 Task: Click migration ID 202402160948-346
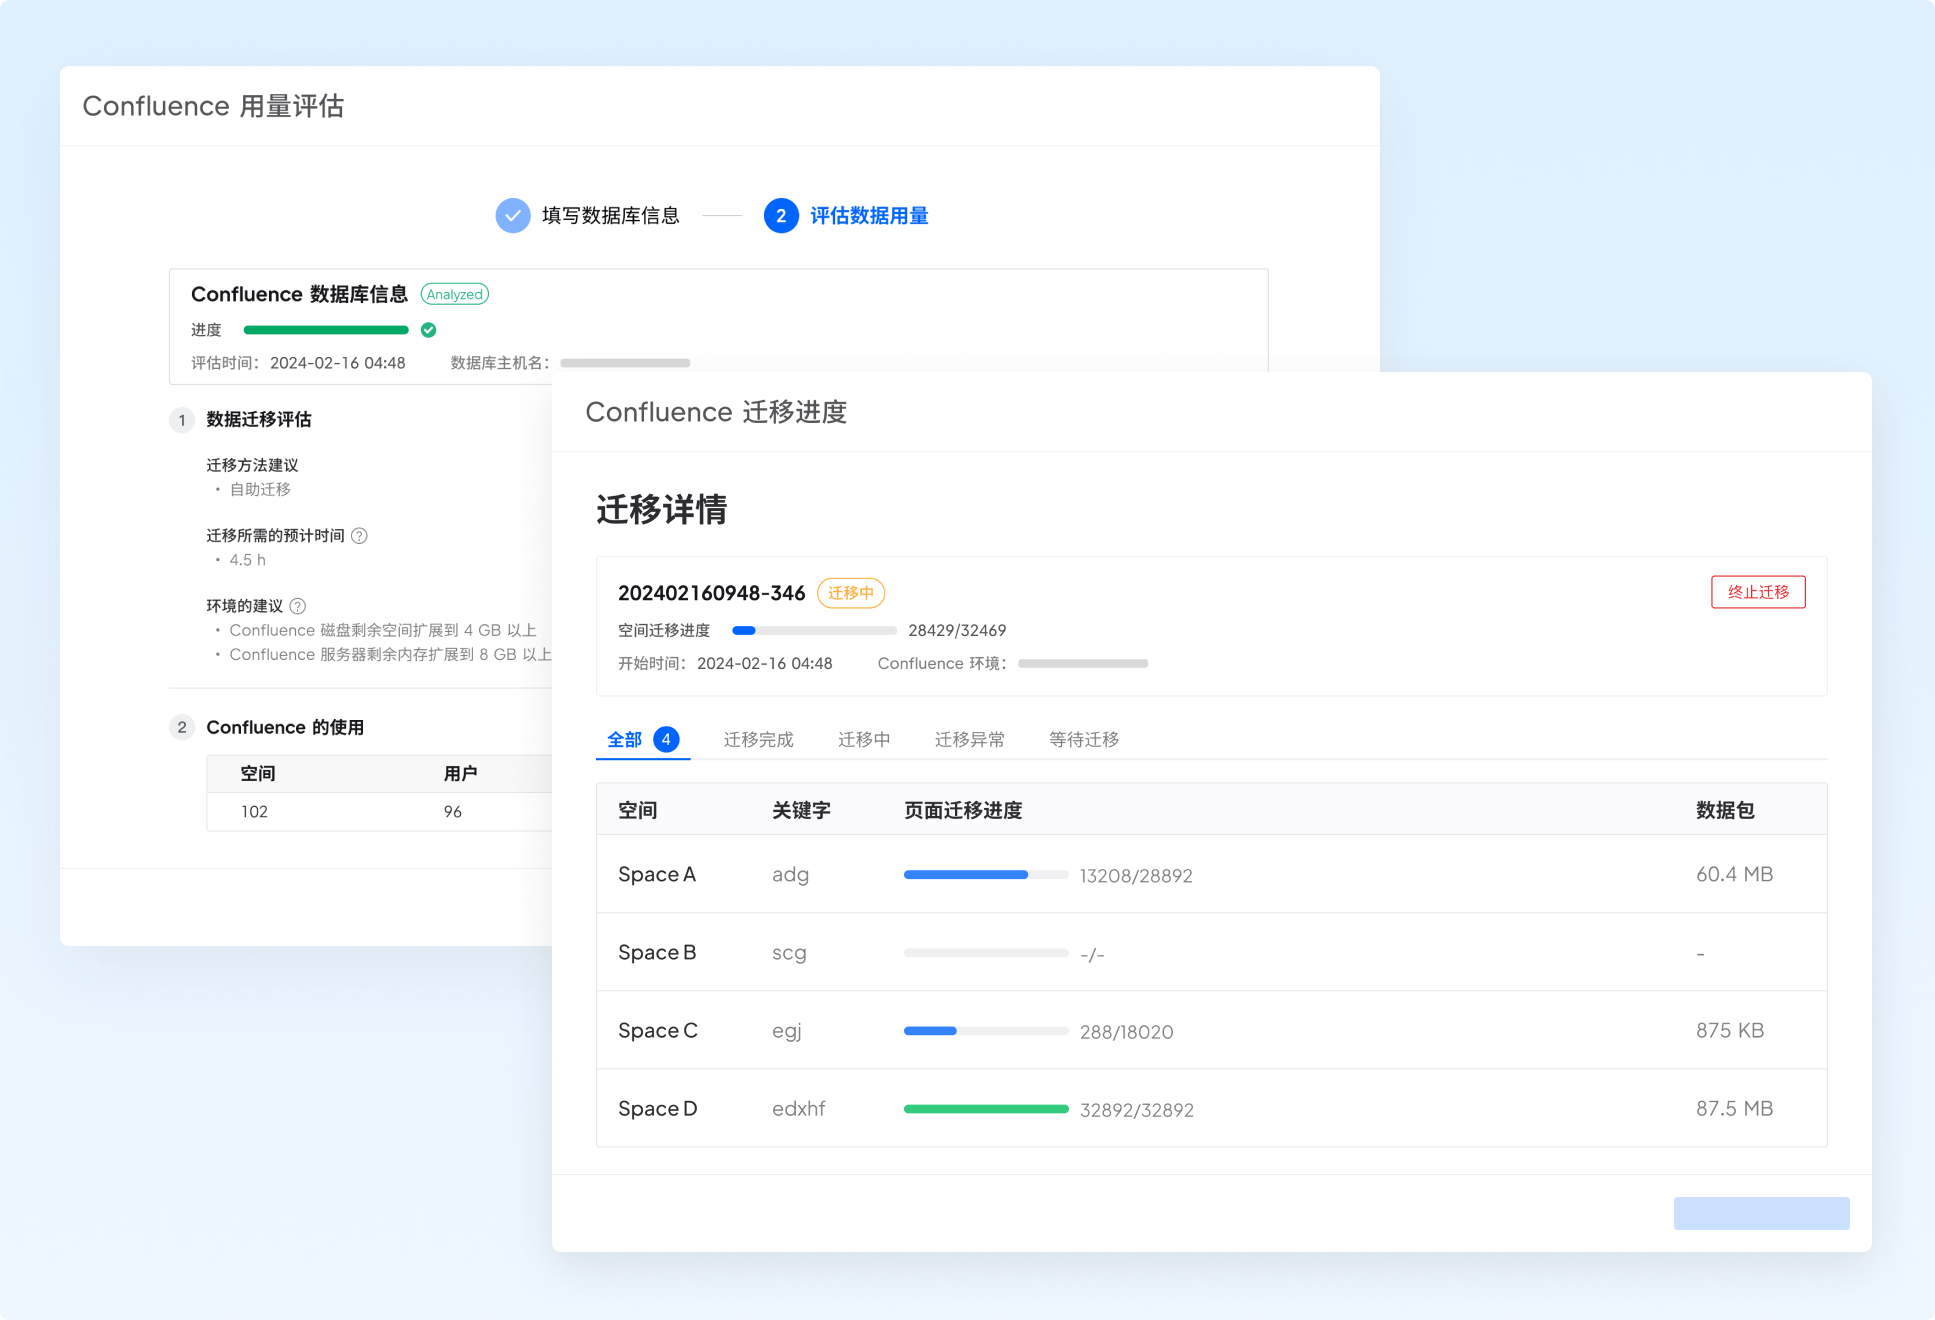pos(712,593)
